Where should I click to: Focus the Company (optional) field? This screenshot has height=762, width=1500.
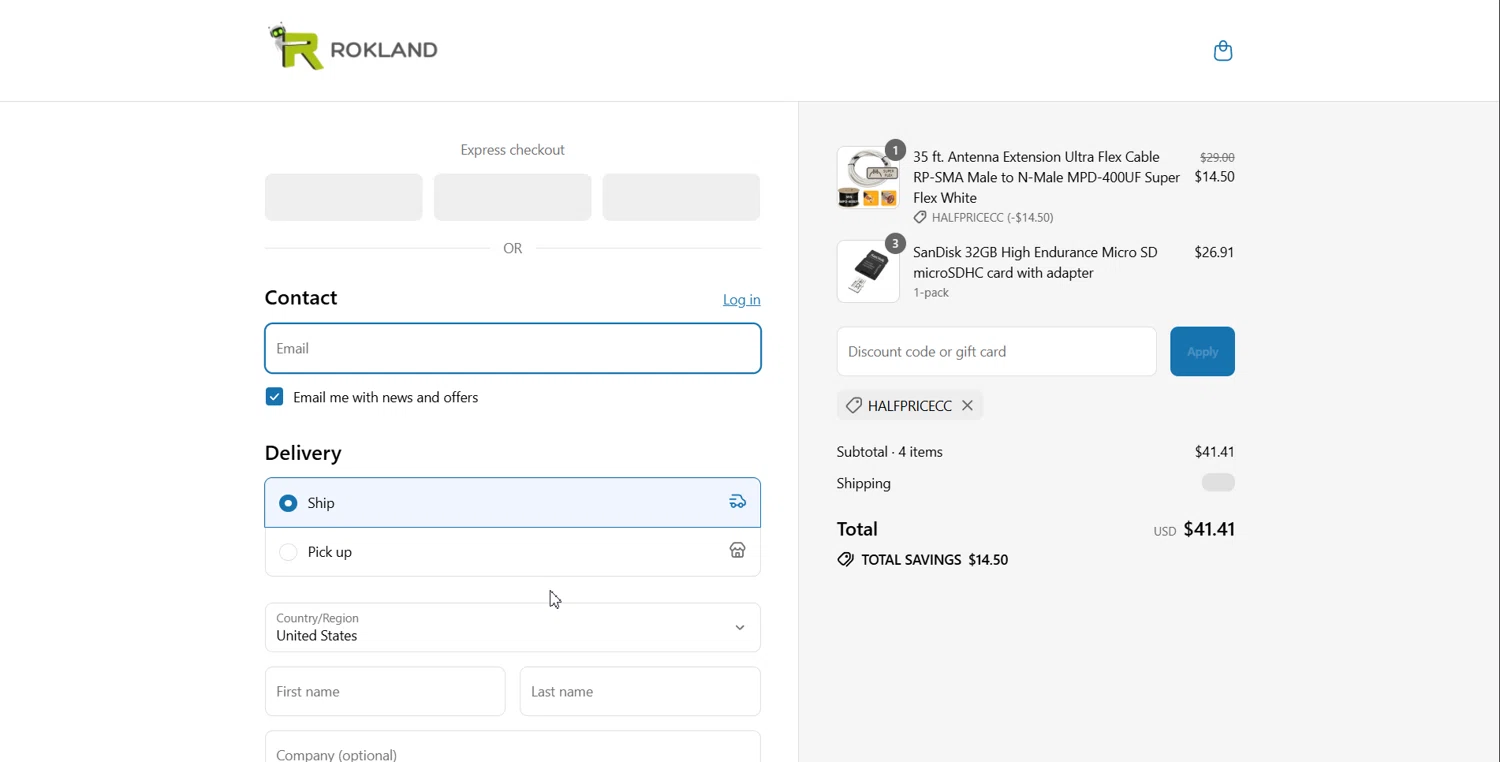tap(512, 748)
